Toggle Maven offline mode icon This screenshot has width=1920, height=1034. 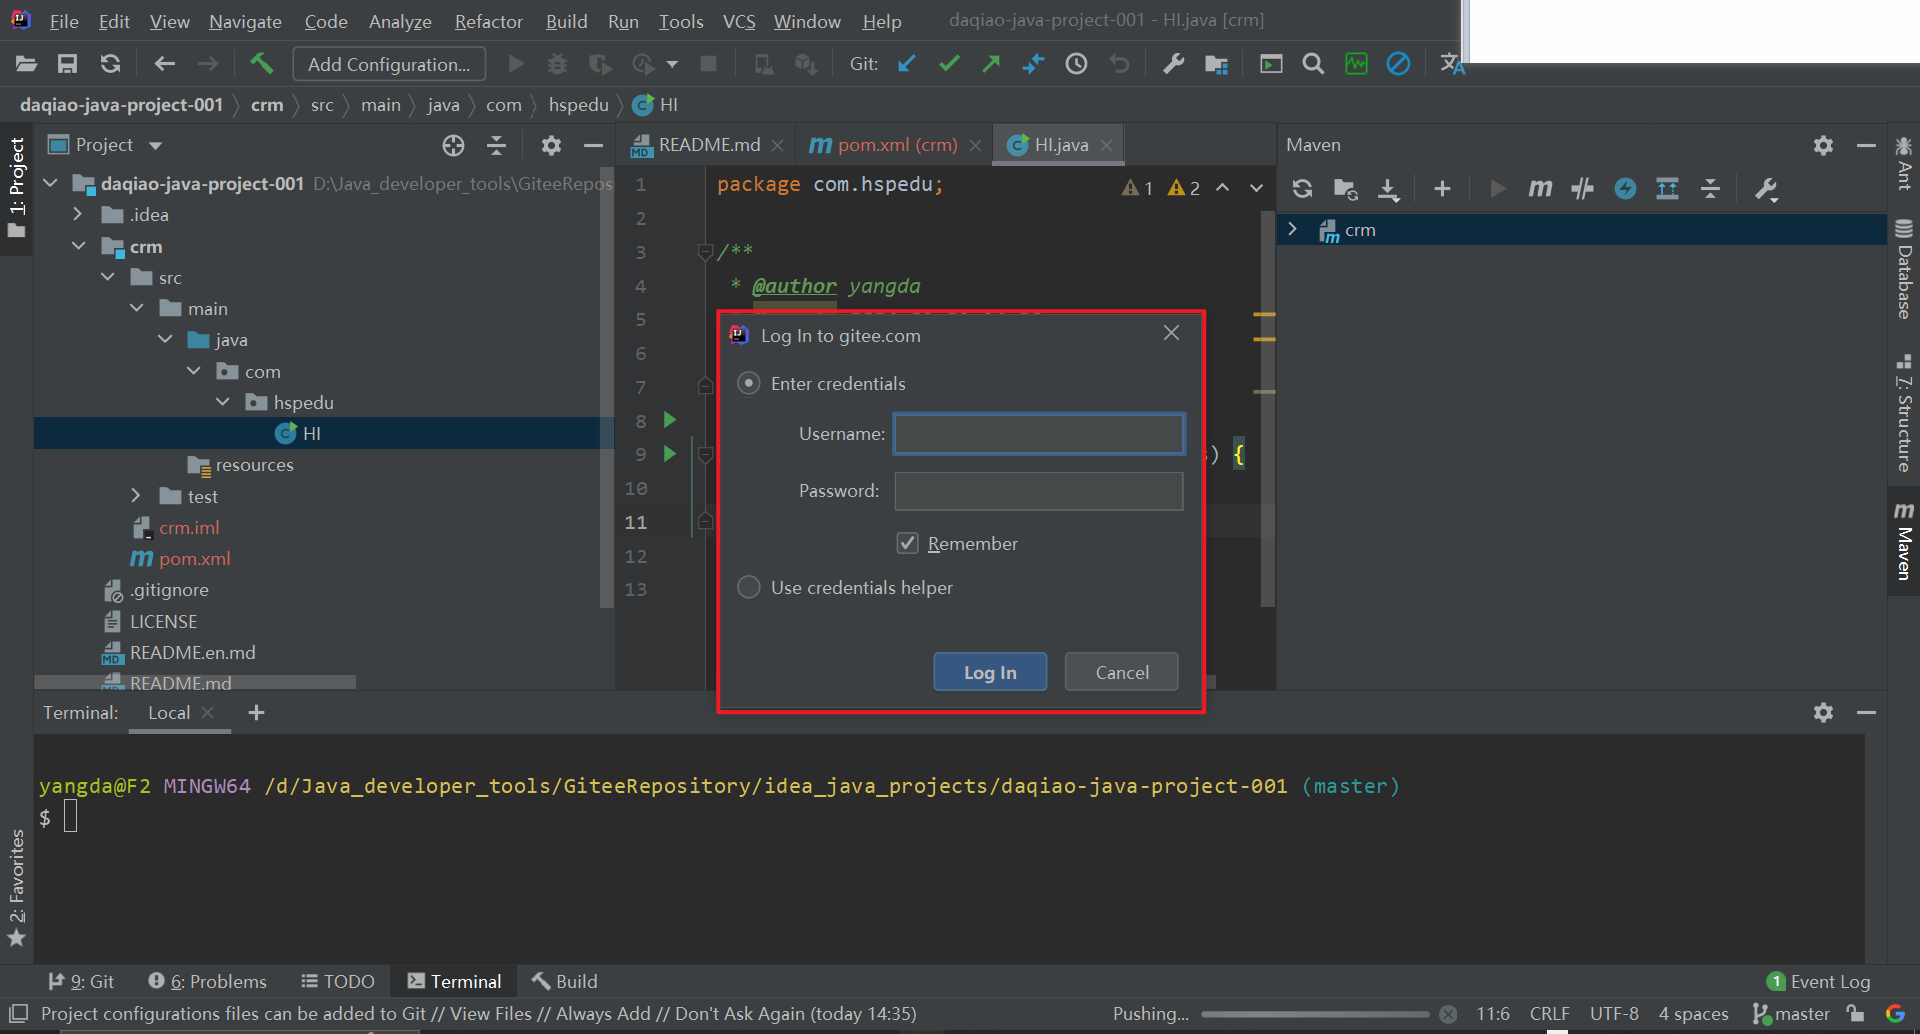(x=1582, y=188)
